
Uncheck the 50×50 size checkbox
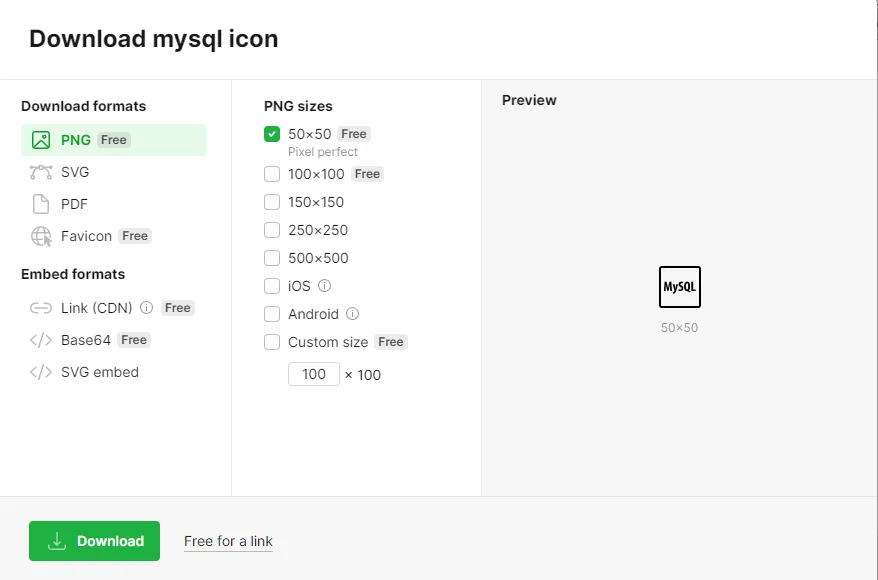(272, 134)
